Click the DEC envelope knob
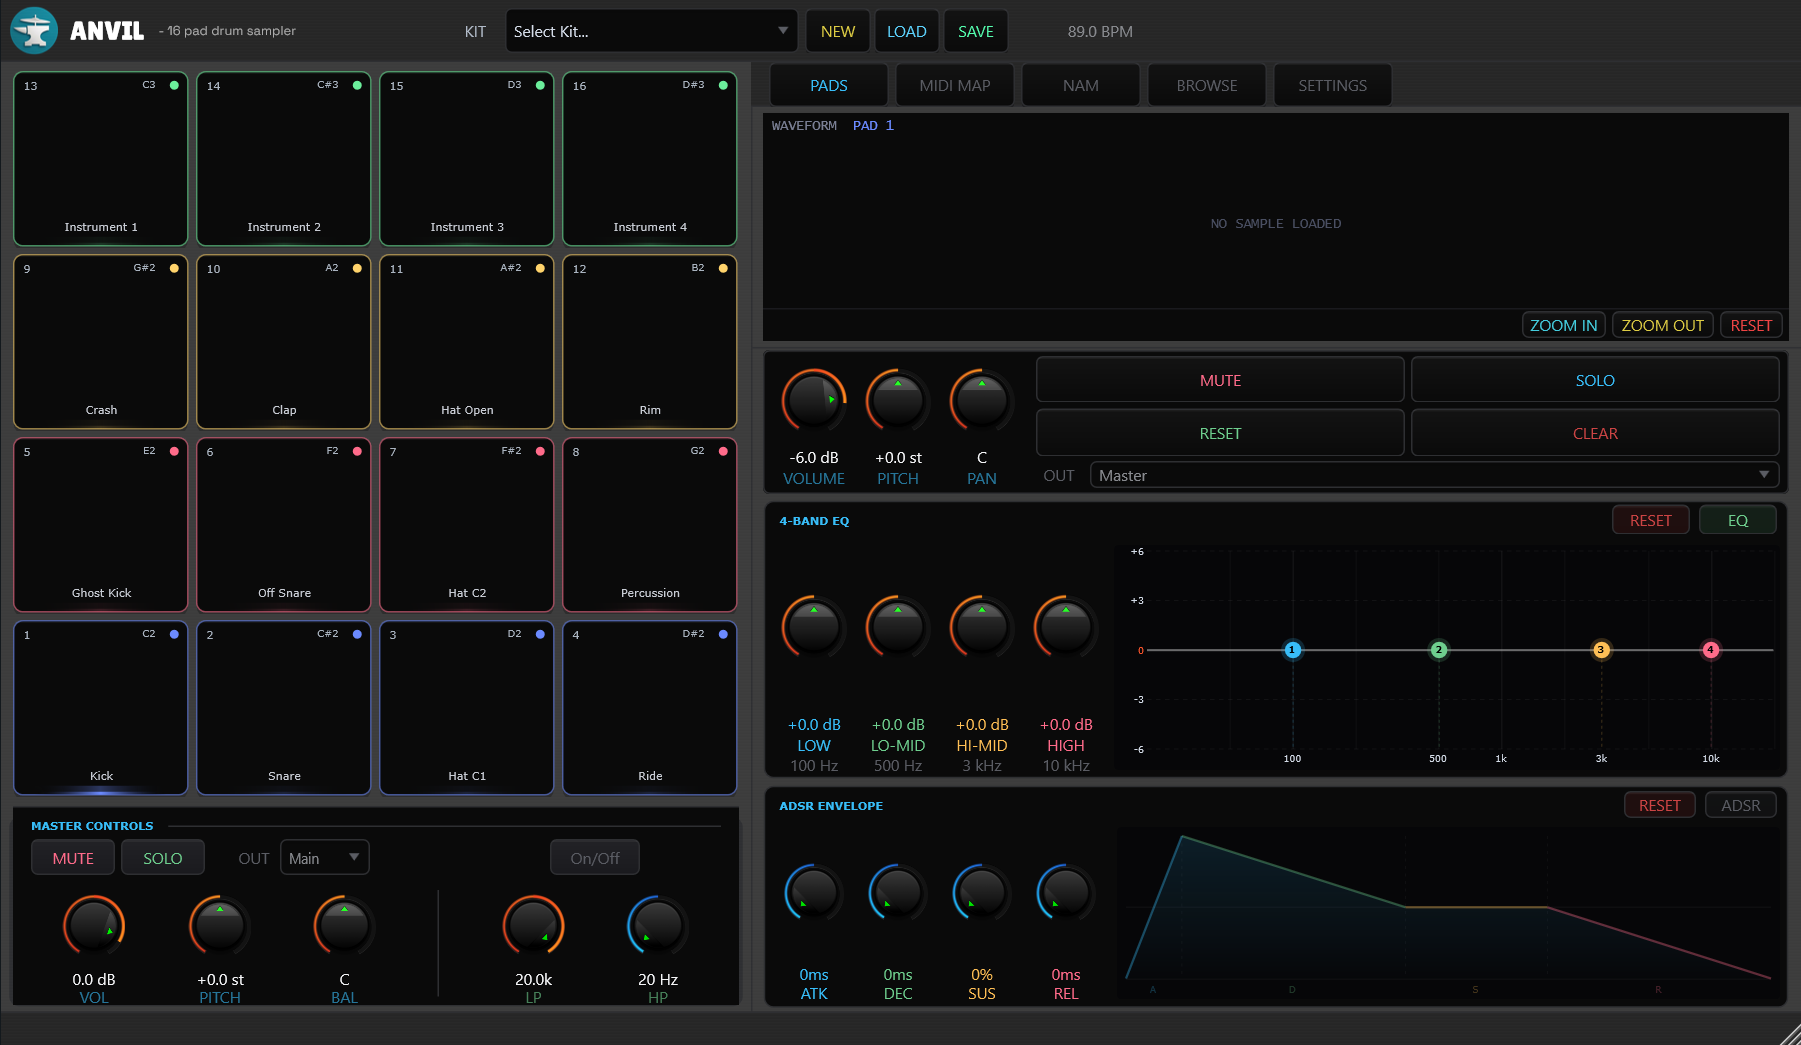This screenshot has width=1801, height=1045. tap(898, 892)
